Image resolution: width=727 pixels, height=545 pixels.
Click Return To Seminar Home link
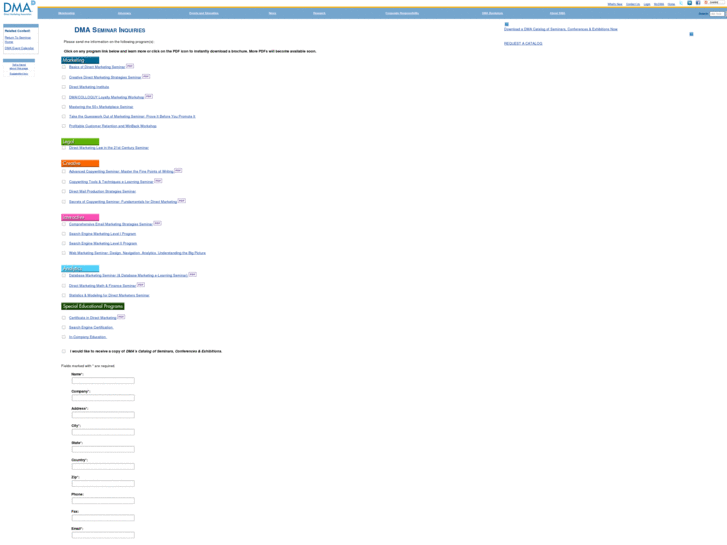point(18,39)
